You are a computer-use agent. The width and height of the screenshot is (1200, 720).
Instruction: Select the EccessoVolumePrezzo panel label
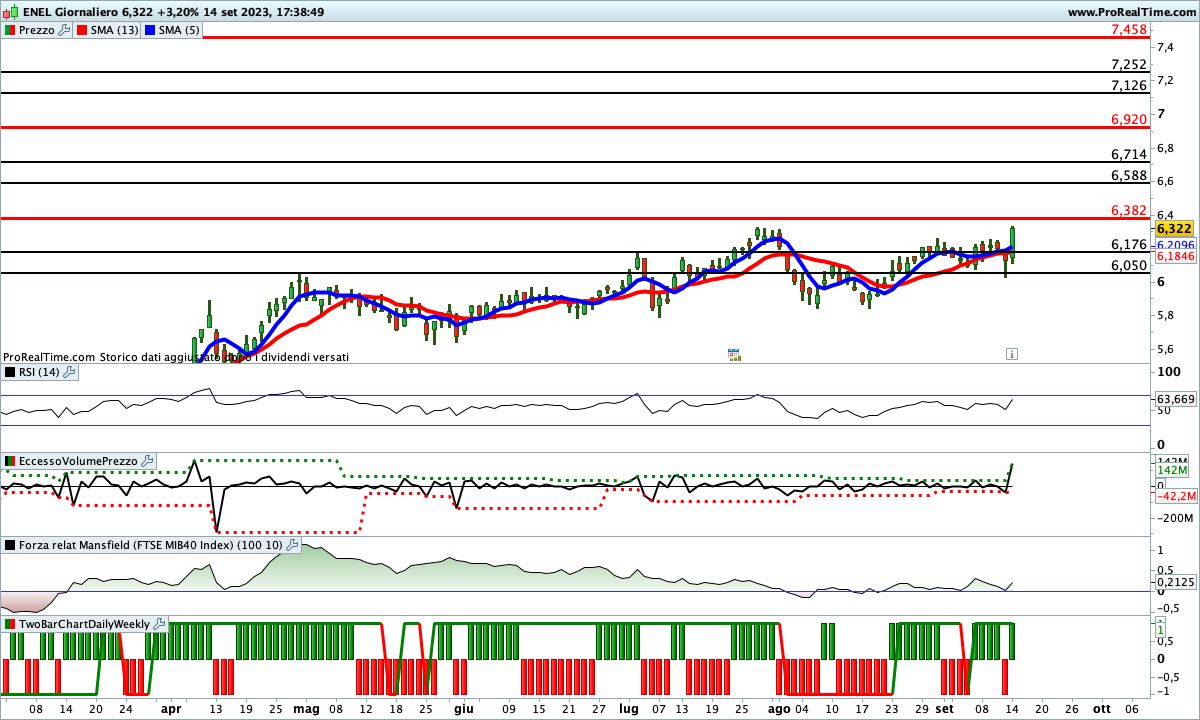coord(78,461)
